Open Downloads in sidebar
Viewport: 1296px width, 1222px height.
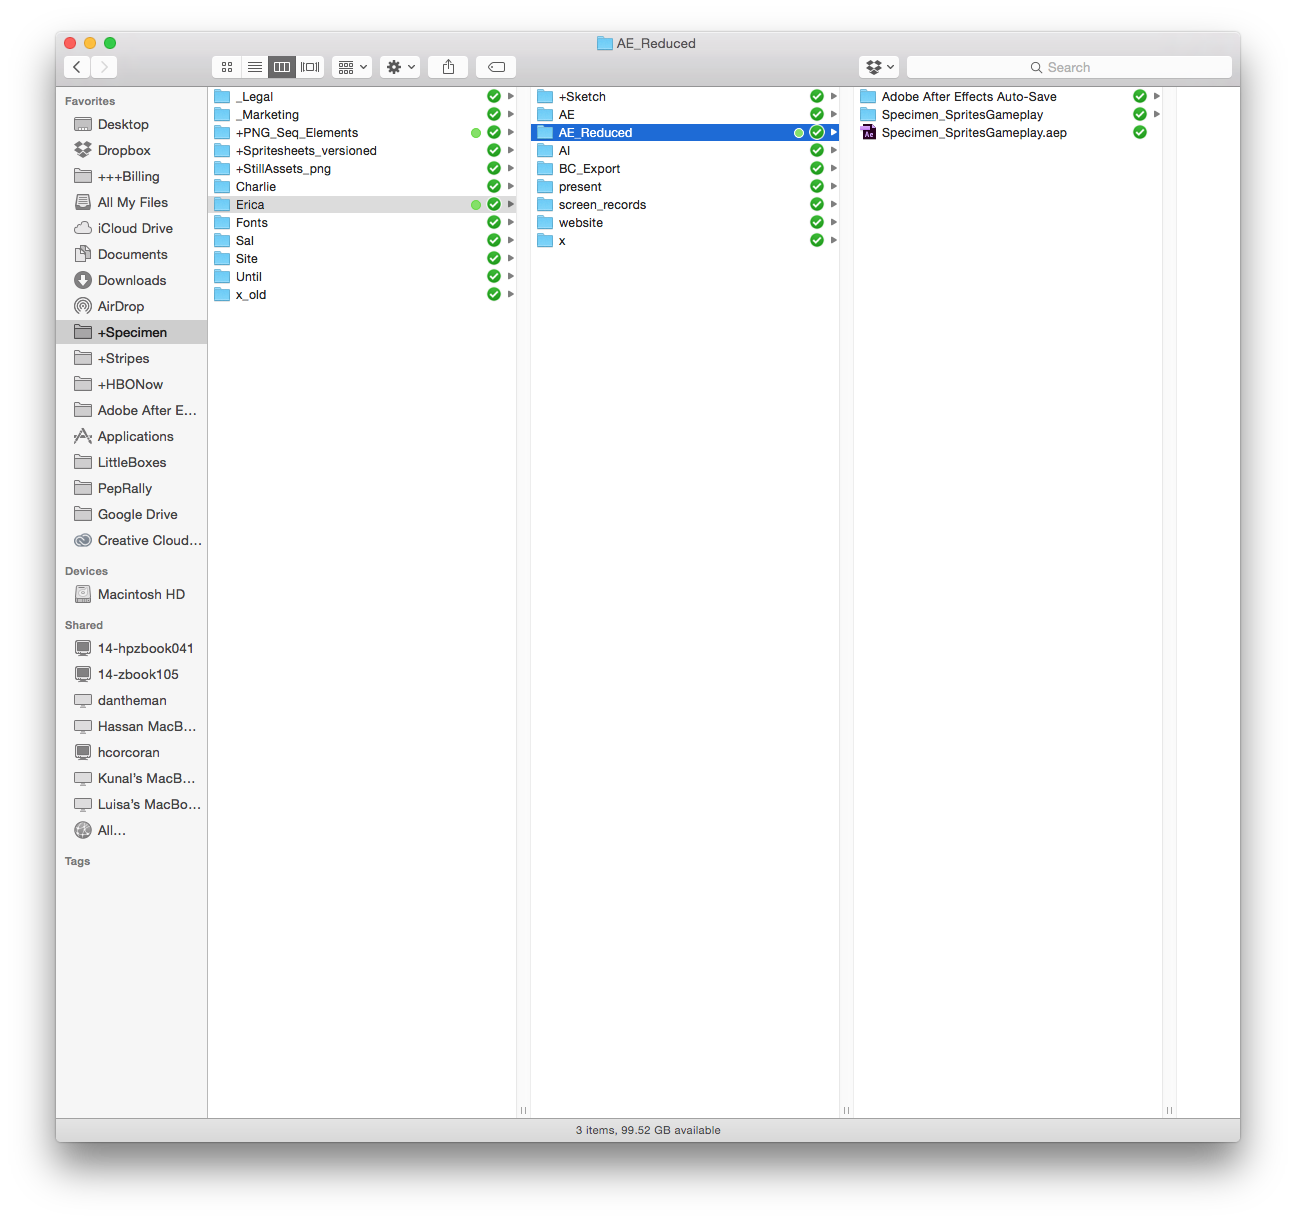click(x=131, y=280)
